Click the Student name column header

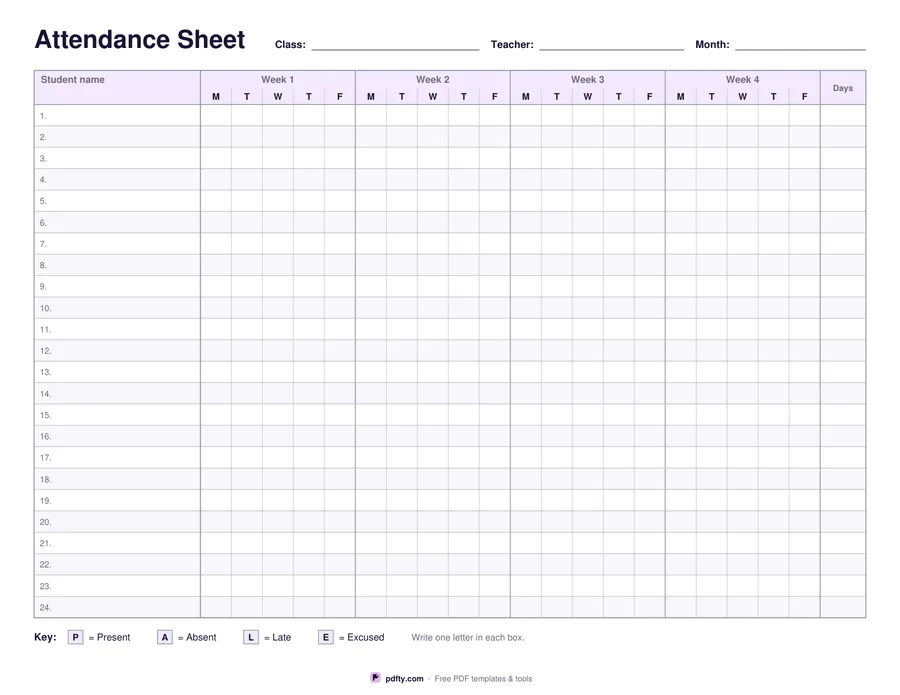pyautogui.click(x=117, y=87)
